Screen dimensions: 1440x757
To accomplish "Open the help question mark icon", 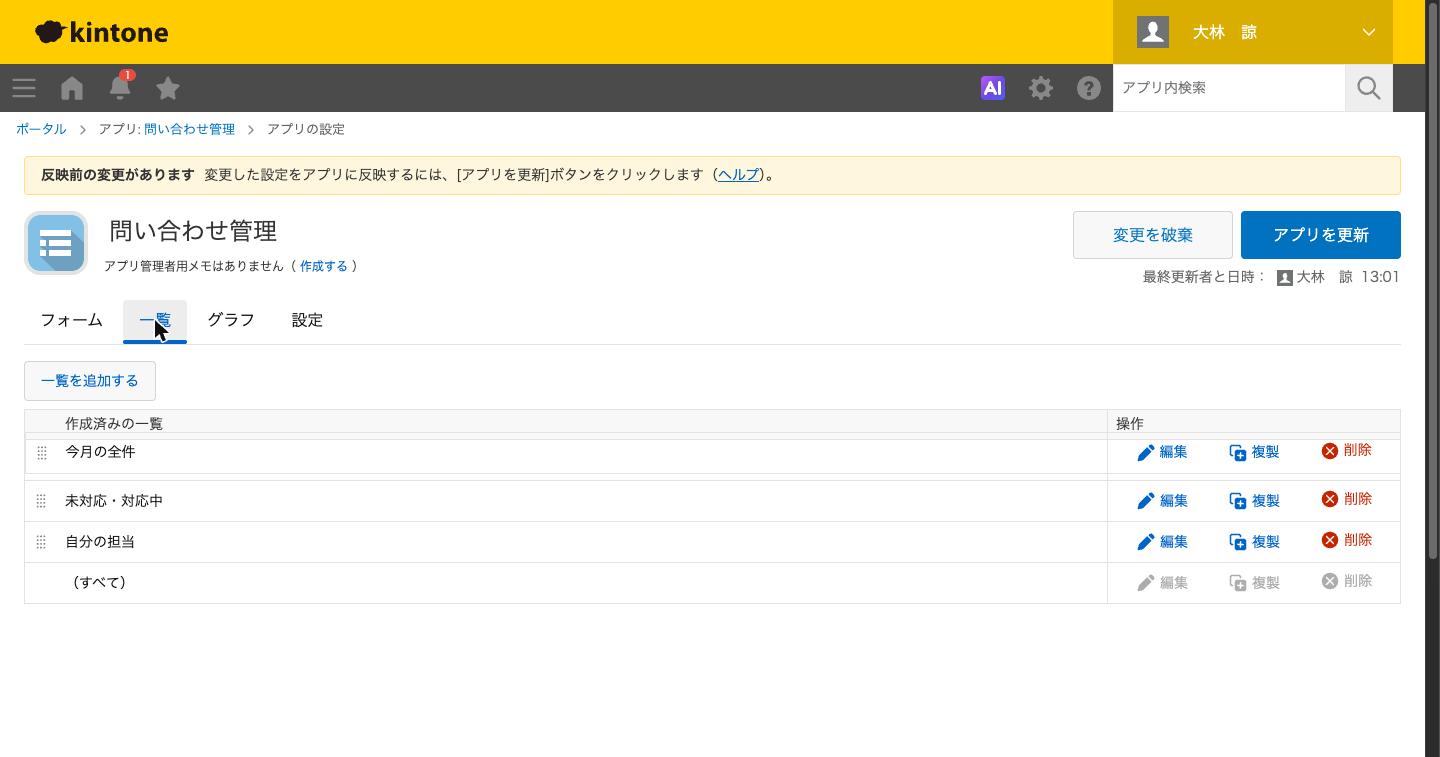I will coord(1089,88).
